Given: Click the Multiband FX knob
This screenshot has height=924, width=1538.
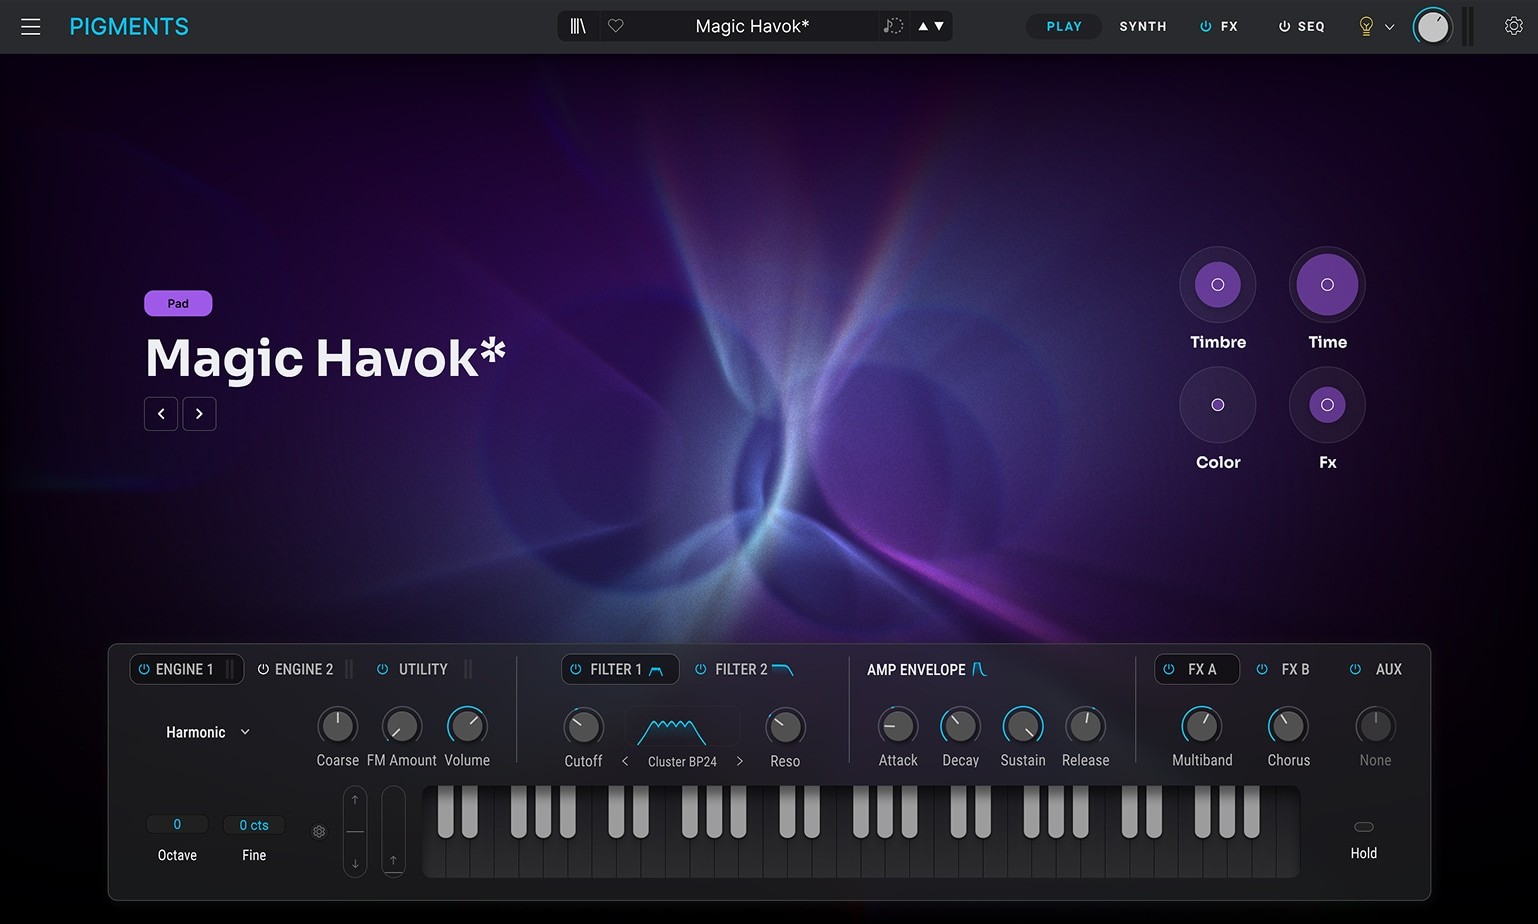Looking at the screenshot, I should pos(1201,726).
